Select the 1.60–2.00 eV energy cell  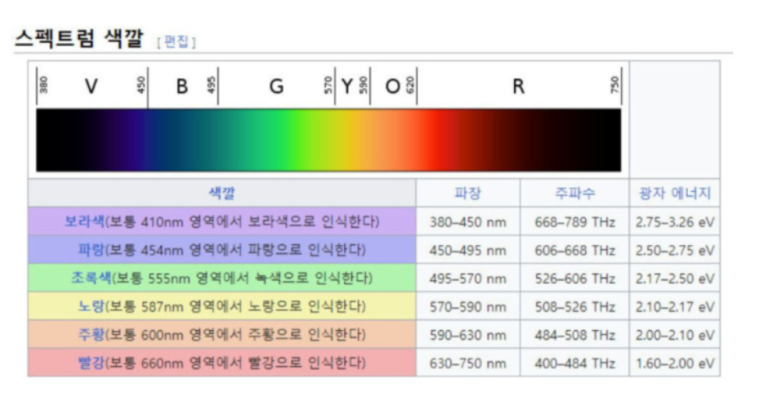pyautogui.click(x=675, y=363)
